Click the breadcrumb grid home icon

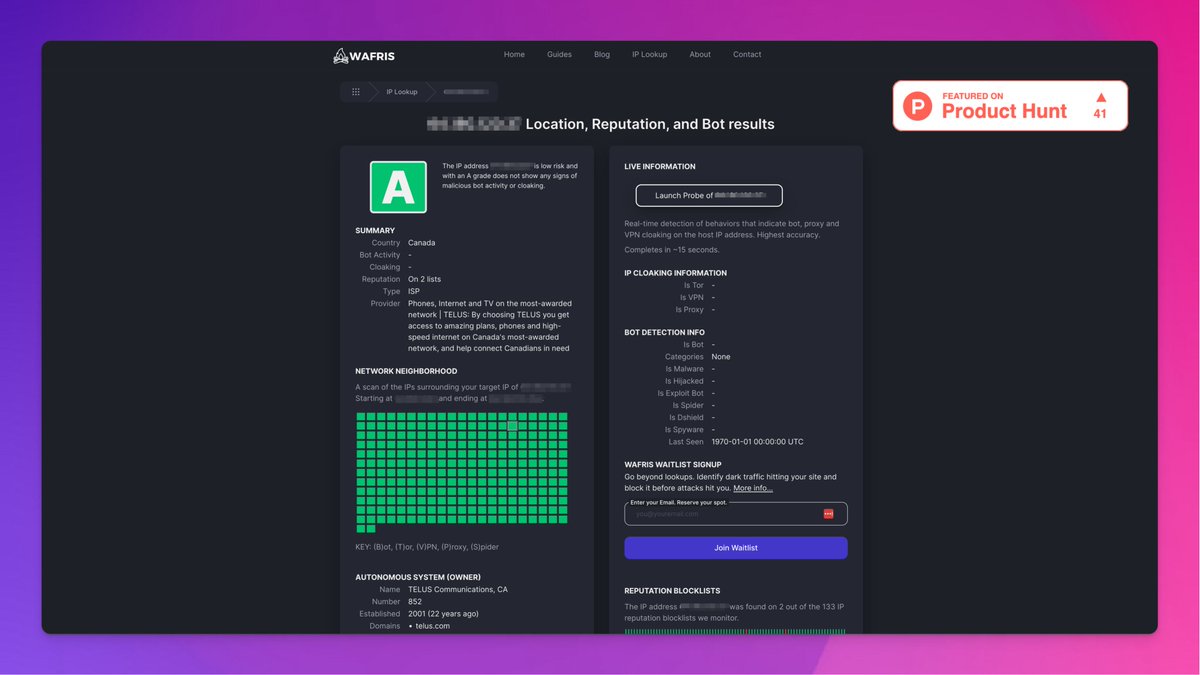[x=356, y=92]
